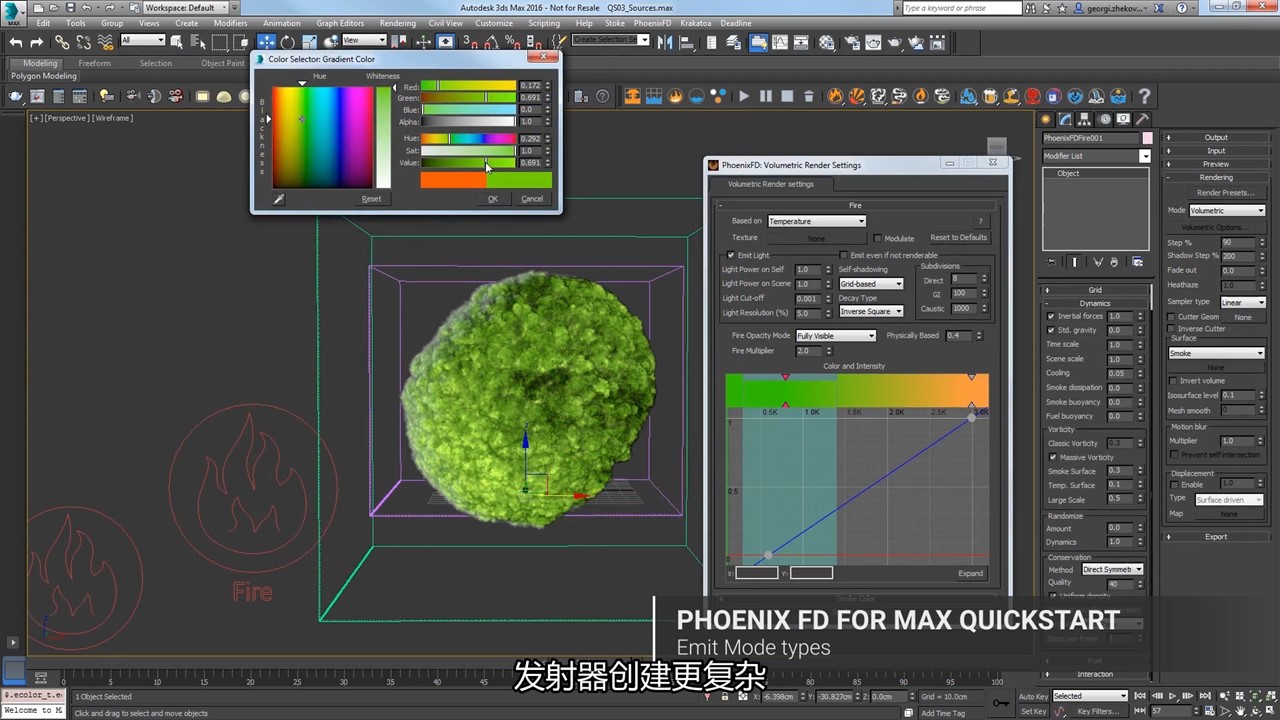Click the Green channel slider in Color Selector
This screenshot has width=1280, height=720.
pos(468,98)
